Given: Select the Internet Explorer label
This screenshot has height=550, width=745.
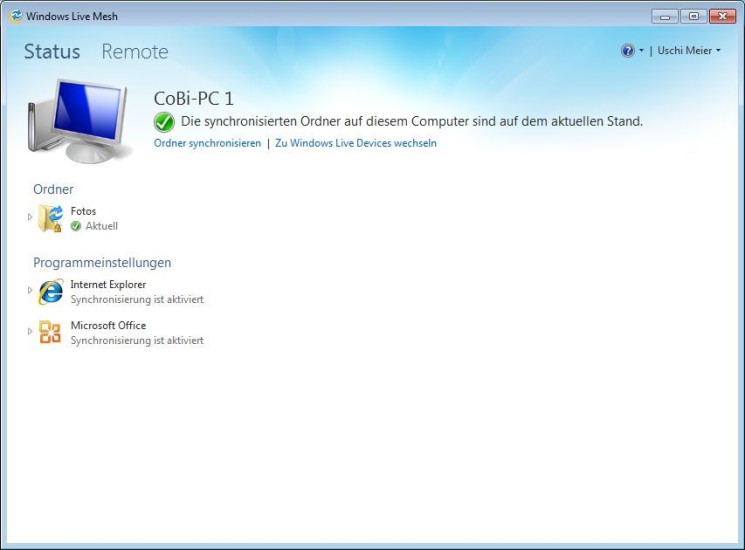Looking at the screenshot, I should click(x=108, y=284).
